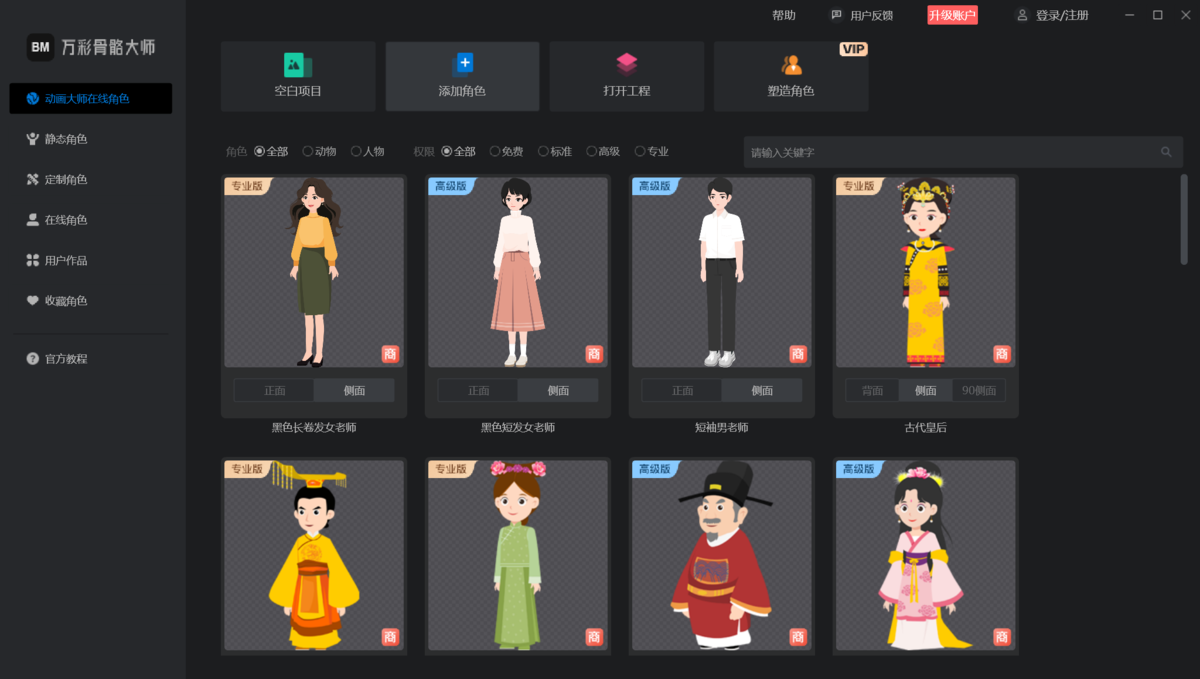This screenshot has height=679, width=1200.
Task: Click the 添加角色 icon
Action: [x=462, y=75]
